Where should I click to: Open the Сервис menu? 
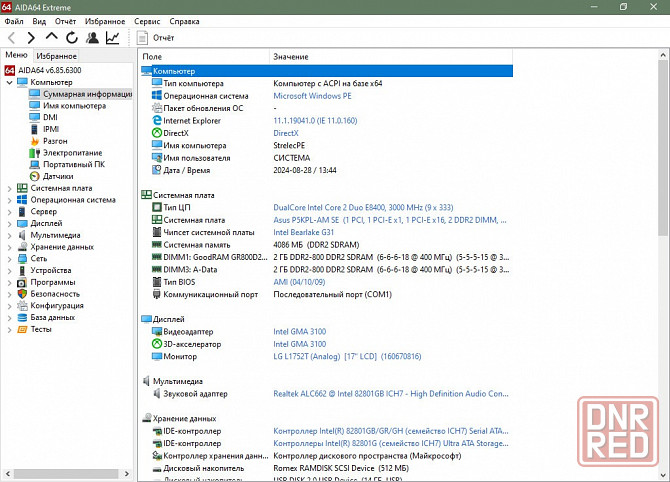click(x=147, y=21)
